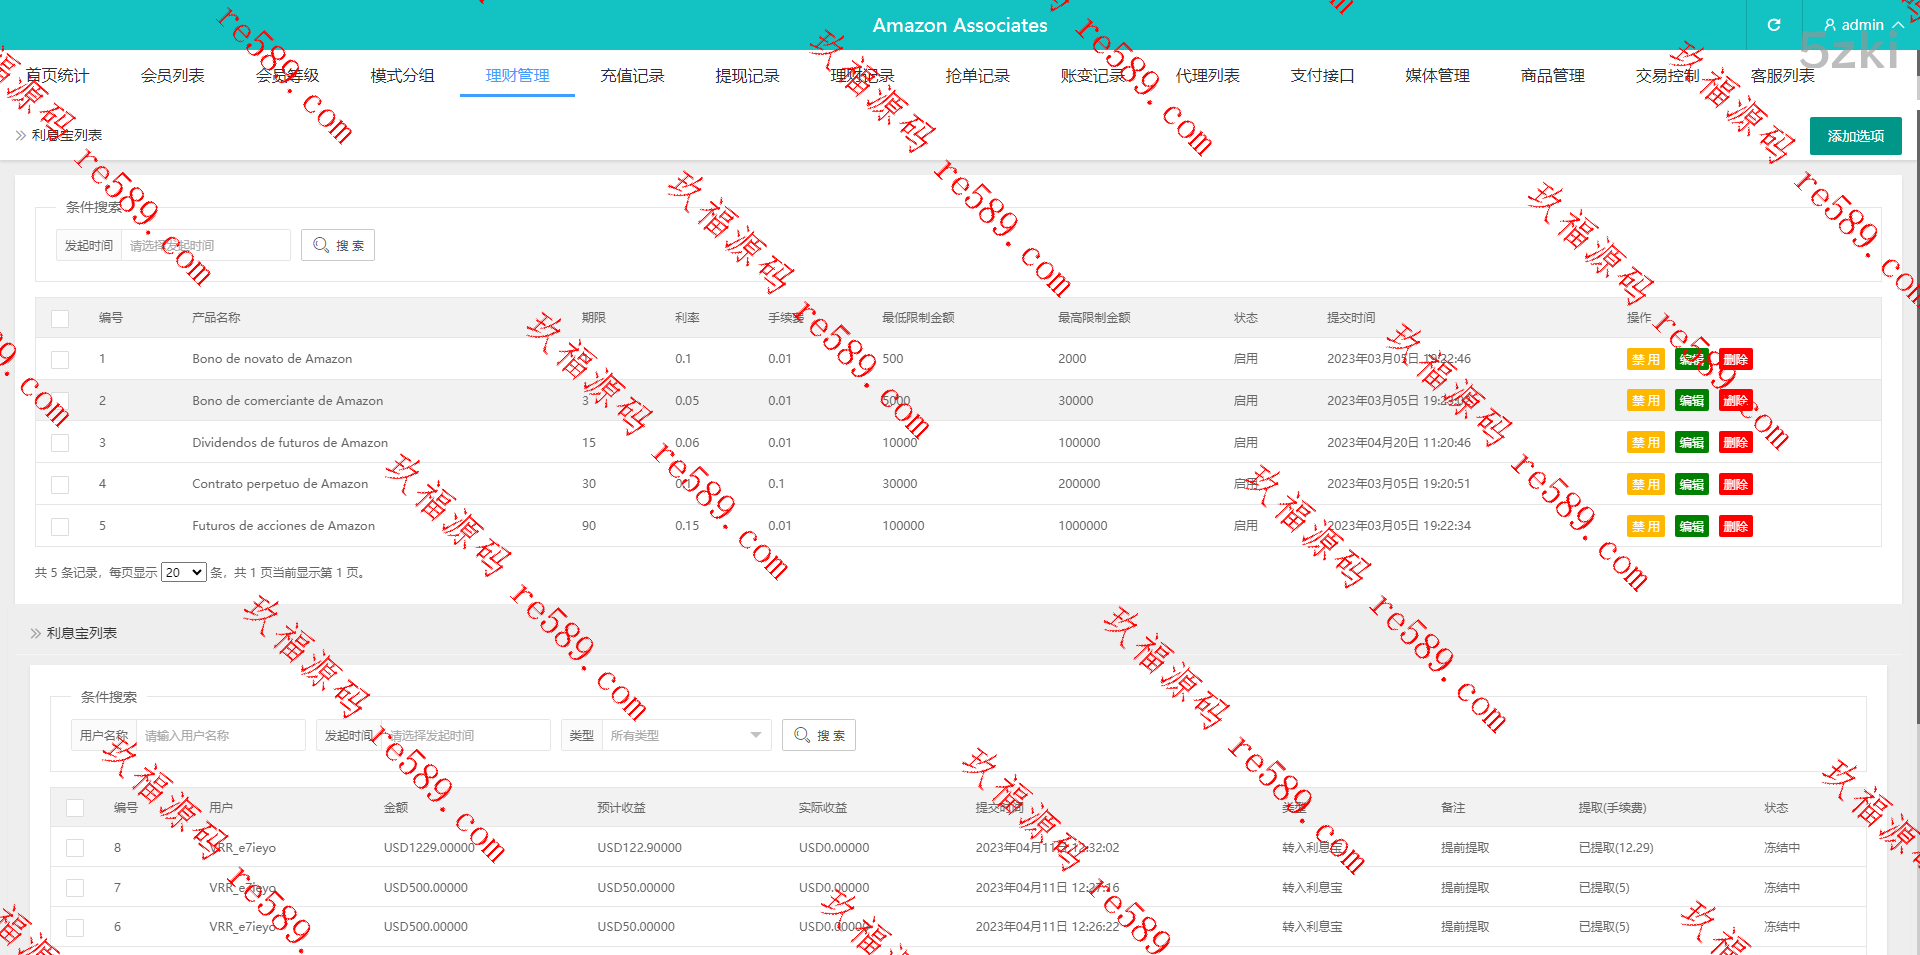Viewport: 1920px width, 955px height.
Task: Click the 添加选项 button
Action: [x=1855, y=136]
